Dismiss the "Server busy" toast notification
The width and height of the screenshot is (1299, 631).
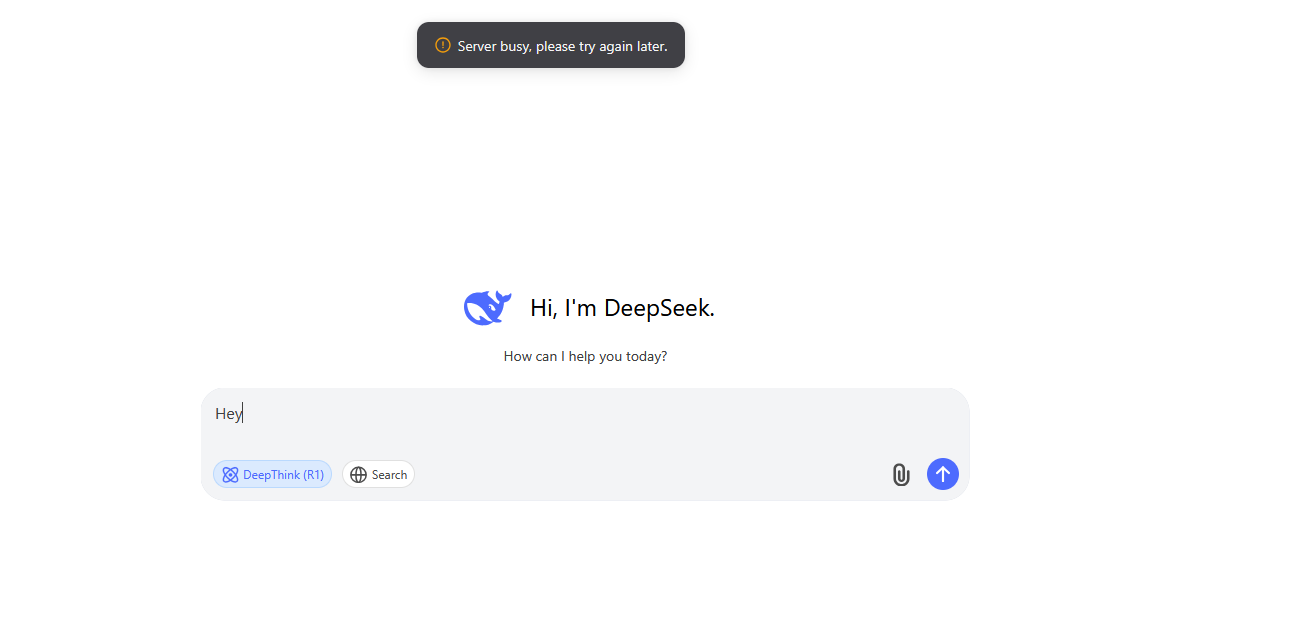[551, 45]
